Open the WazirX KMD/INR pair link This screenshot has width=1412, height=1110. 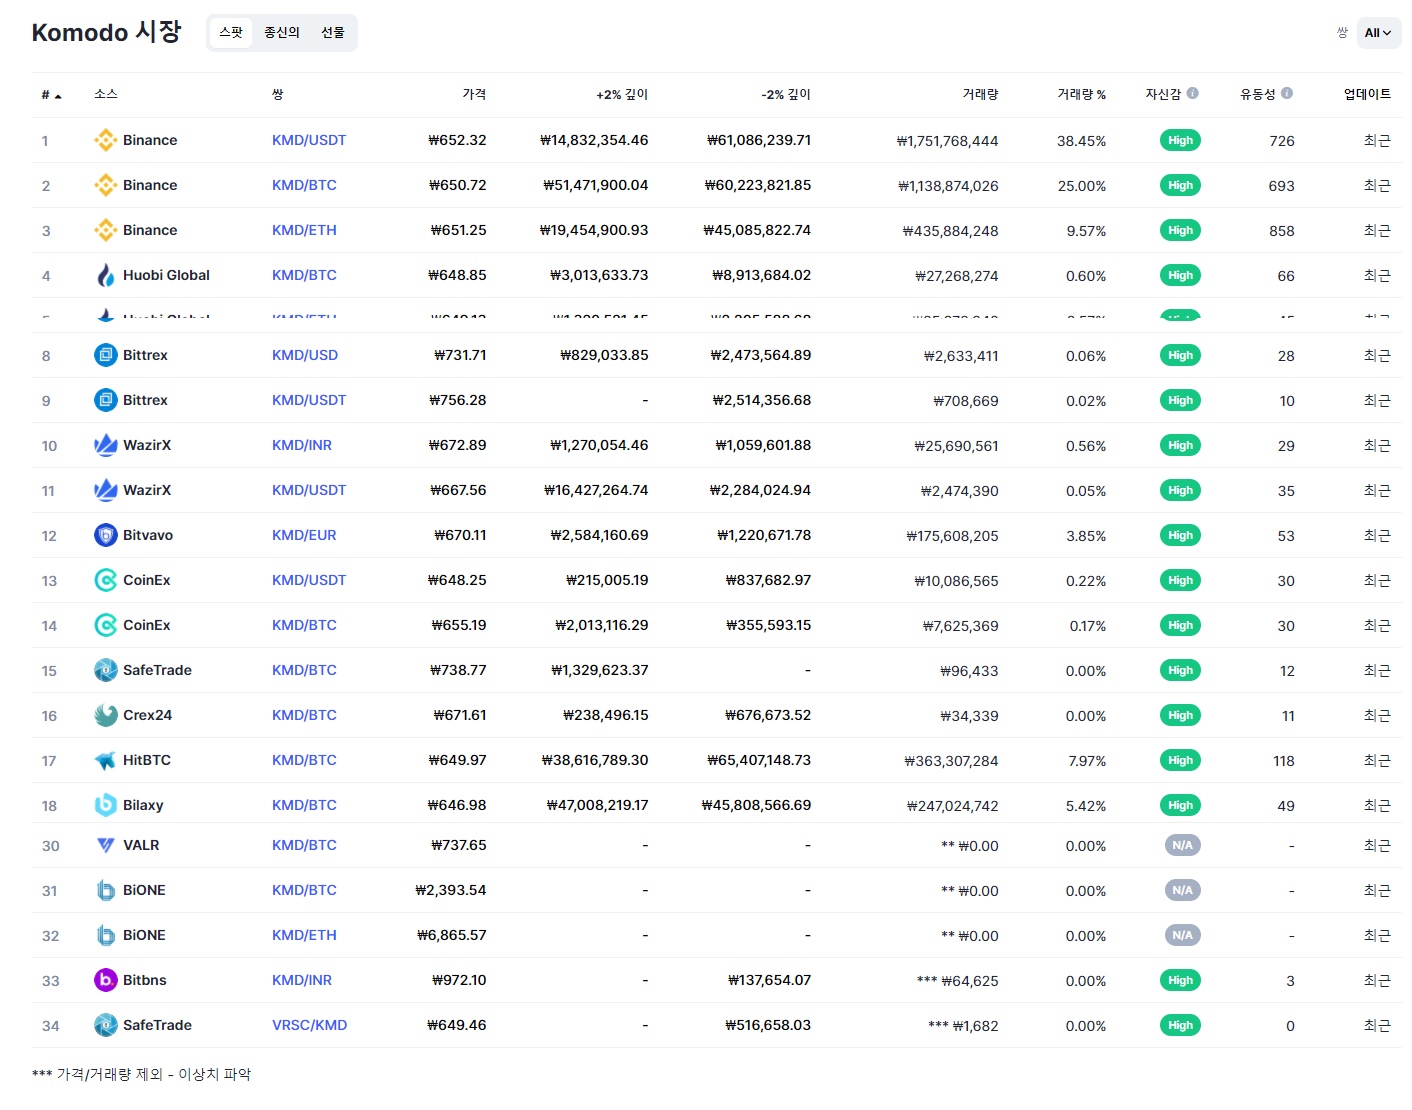click(302, 445)
